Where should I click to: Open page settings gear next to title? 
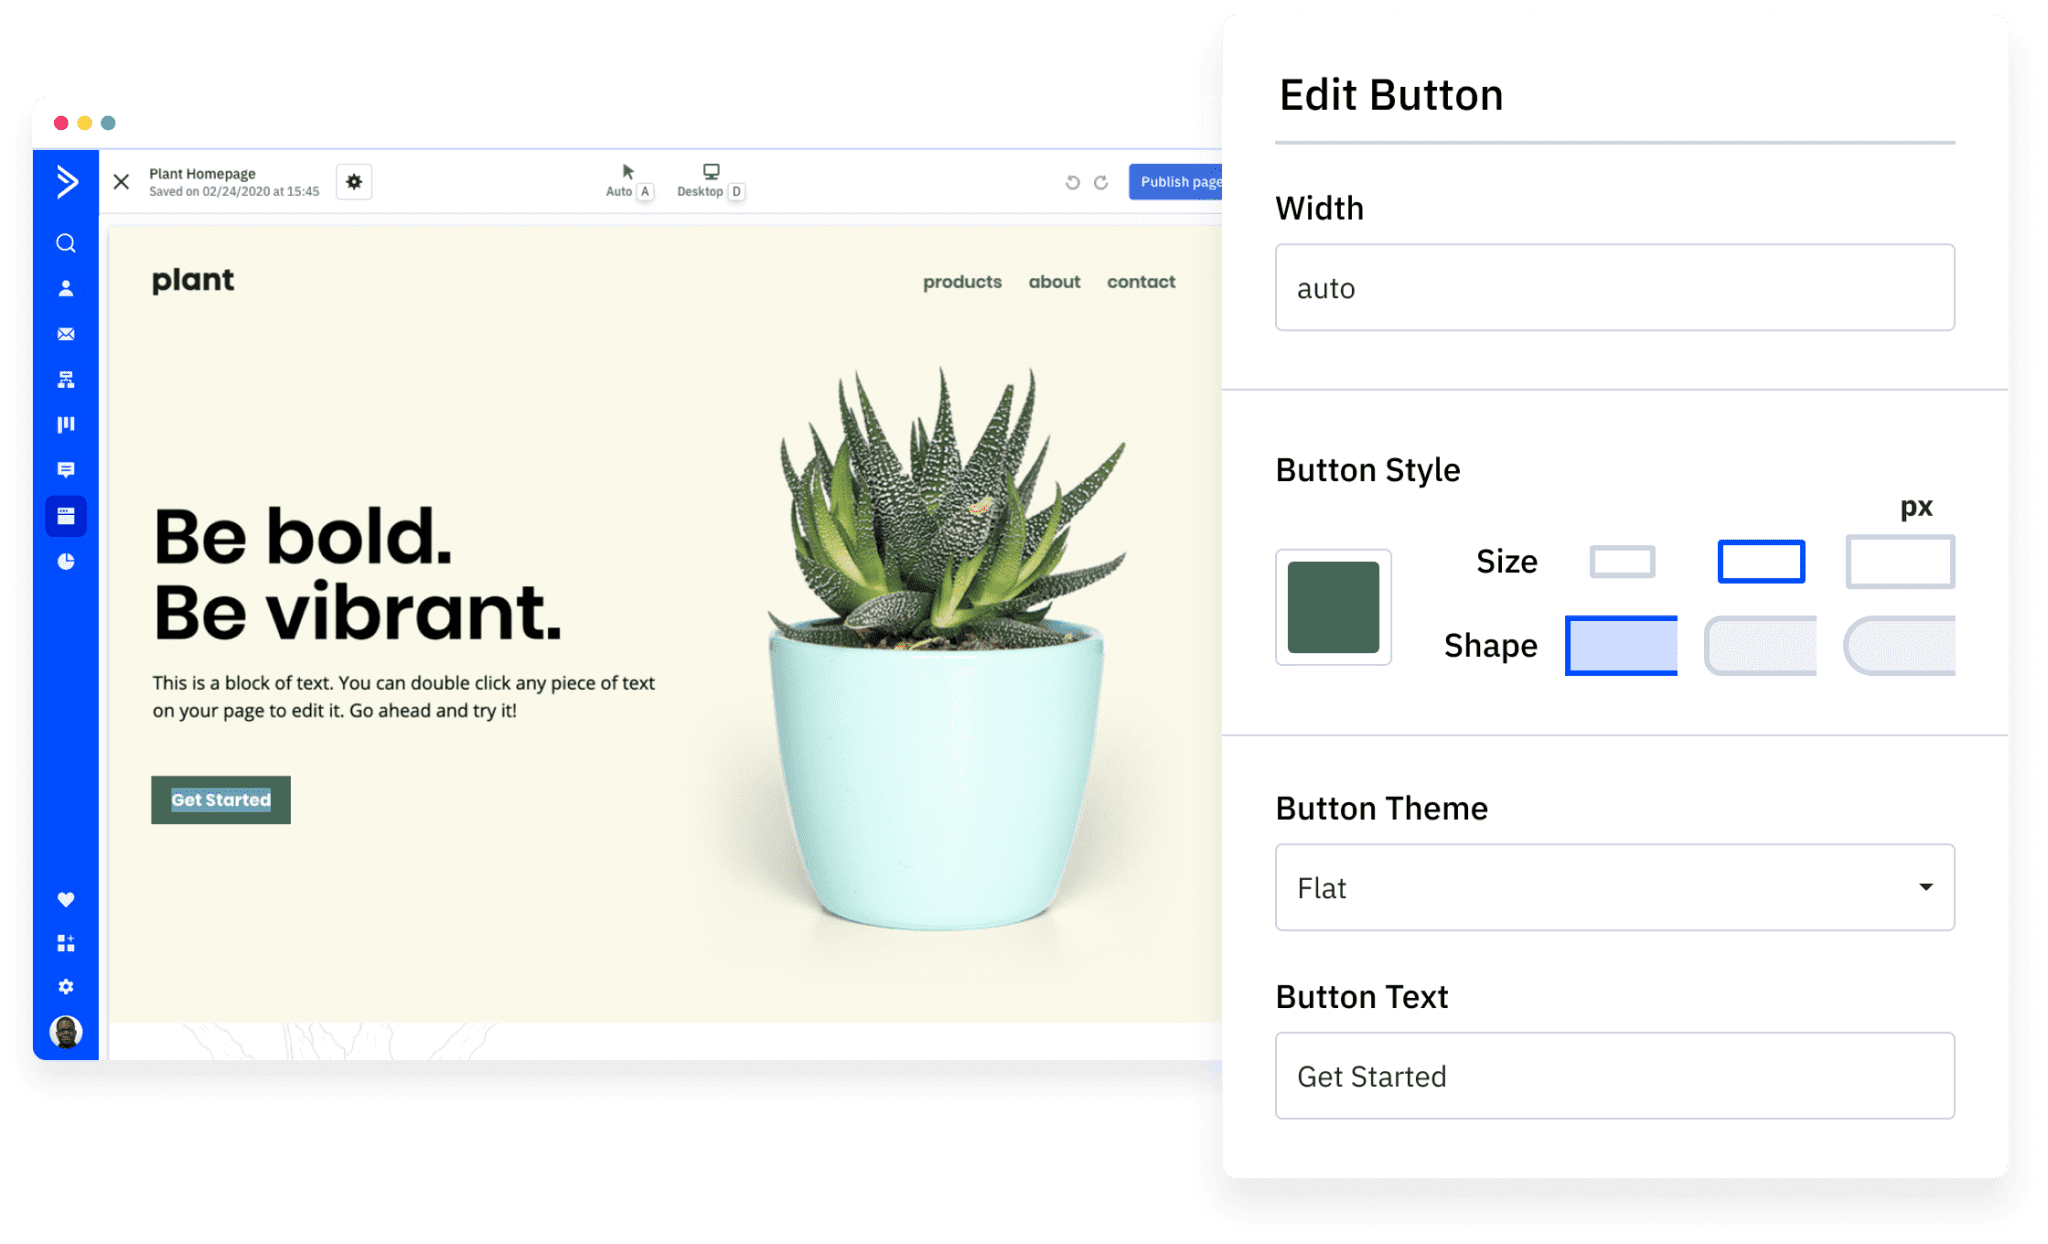click(x=354, y=182)
